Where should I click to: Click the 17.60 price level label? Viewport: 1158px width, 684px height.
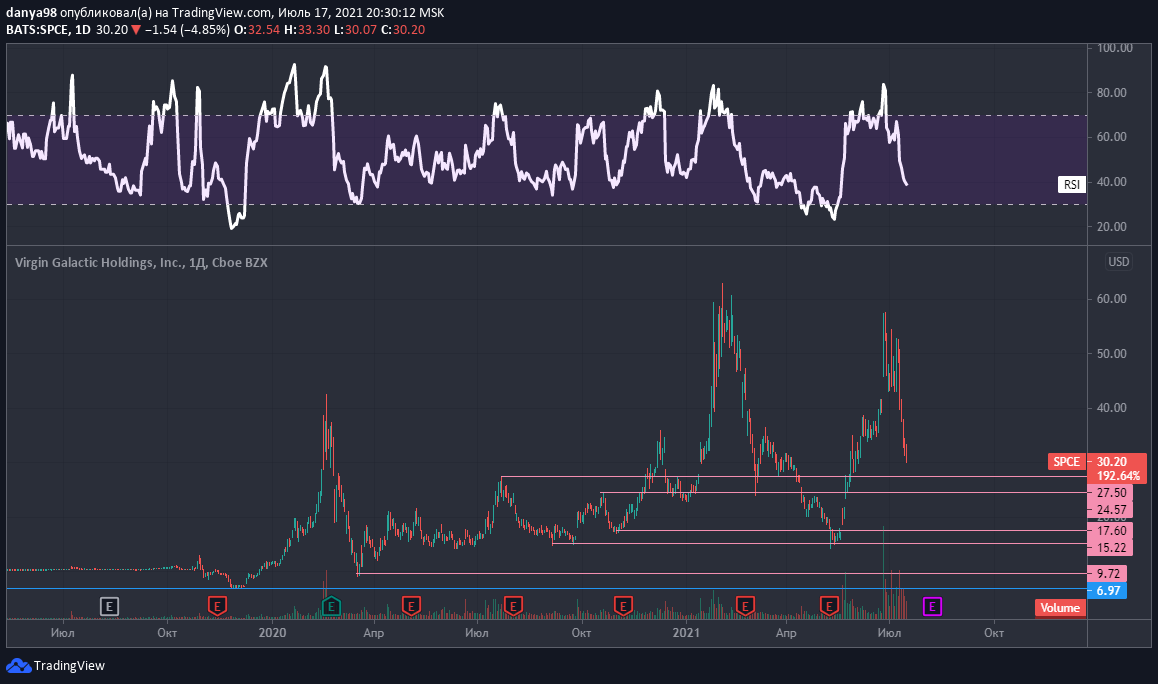pyautogui.click(x=1110, y=530)
